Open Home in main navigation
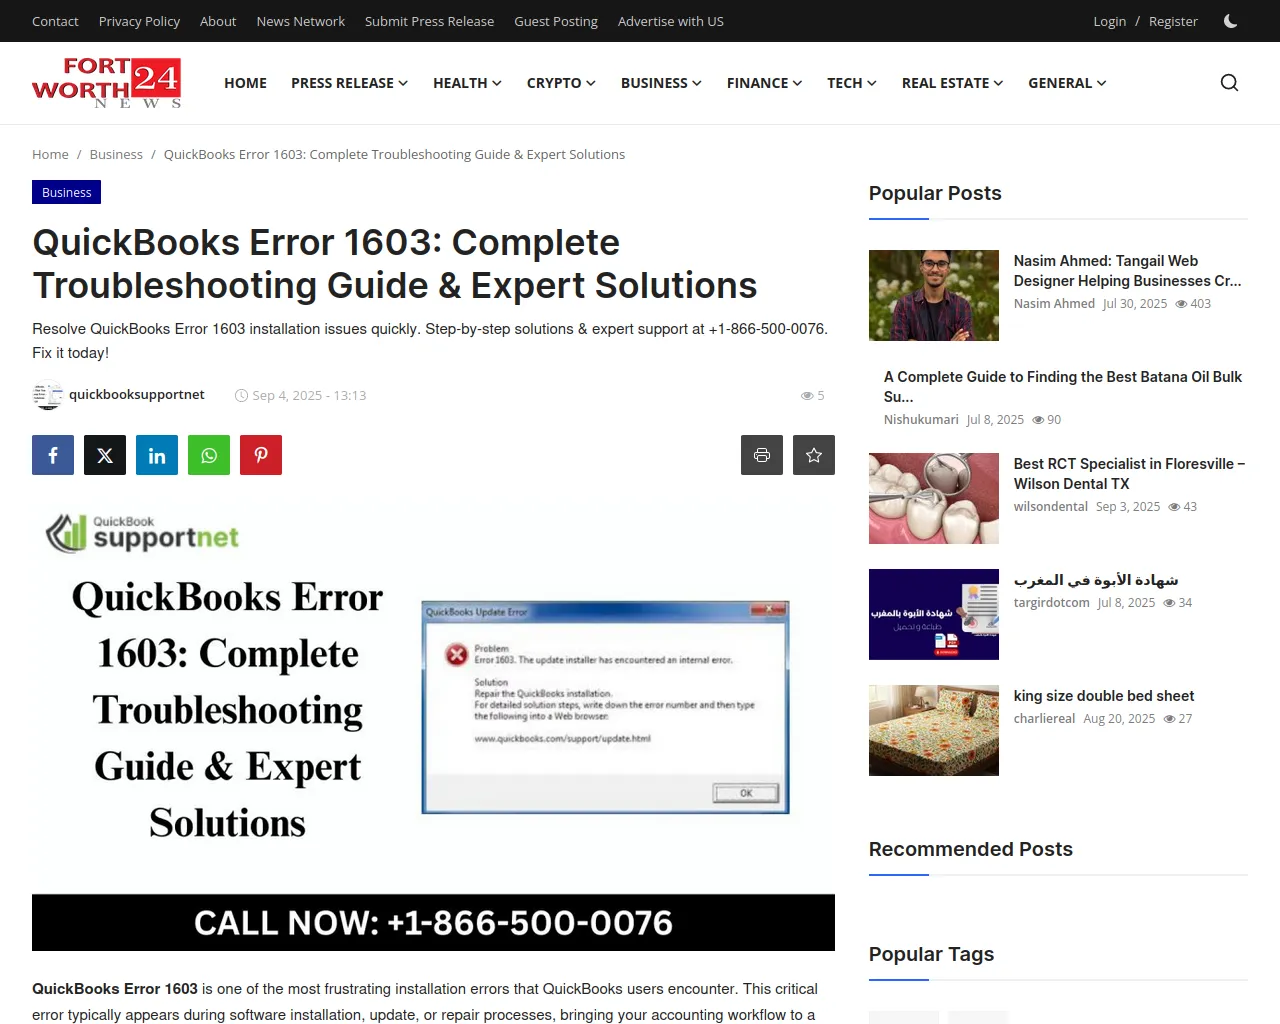The height and width of the screenshot is (1024, 1280). 245,83
